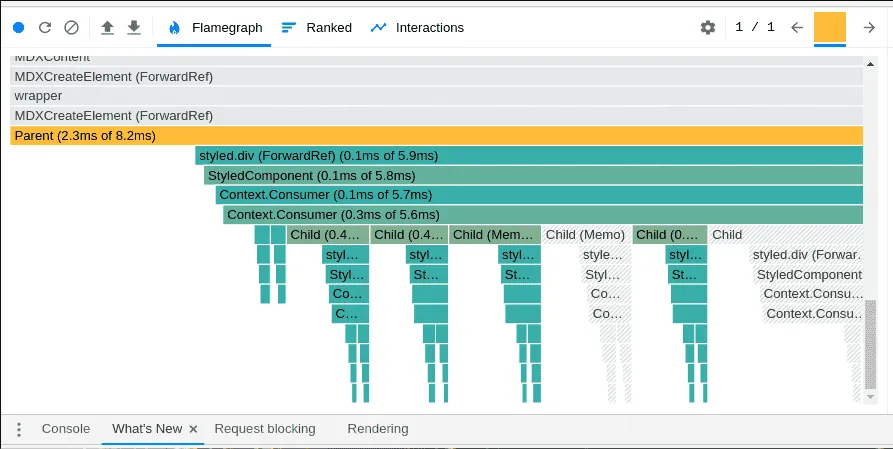Open the Console drawer tab
Screen dimensions: 893x449
click(x=66, y=428)
